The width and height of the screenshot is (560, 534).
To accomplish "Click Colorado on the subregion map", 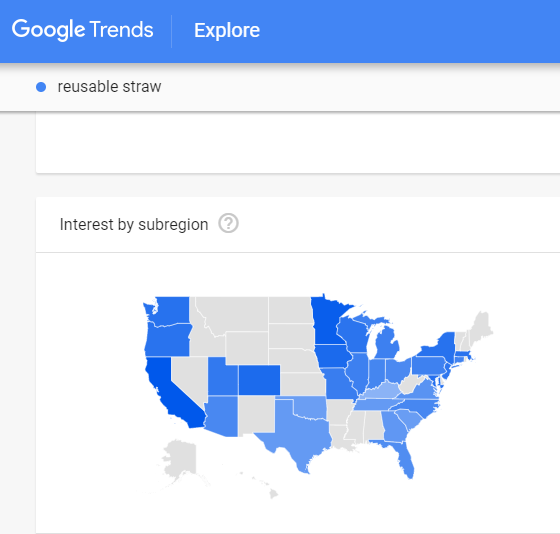I will [259, 380].
